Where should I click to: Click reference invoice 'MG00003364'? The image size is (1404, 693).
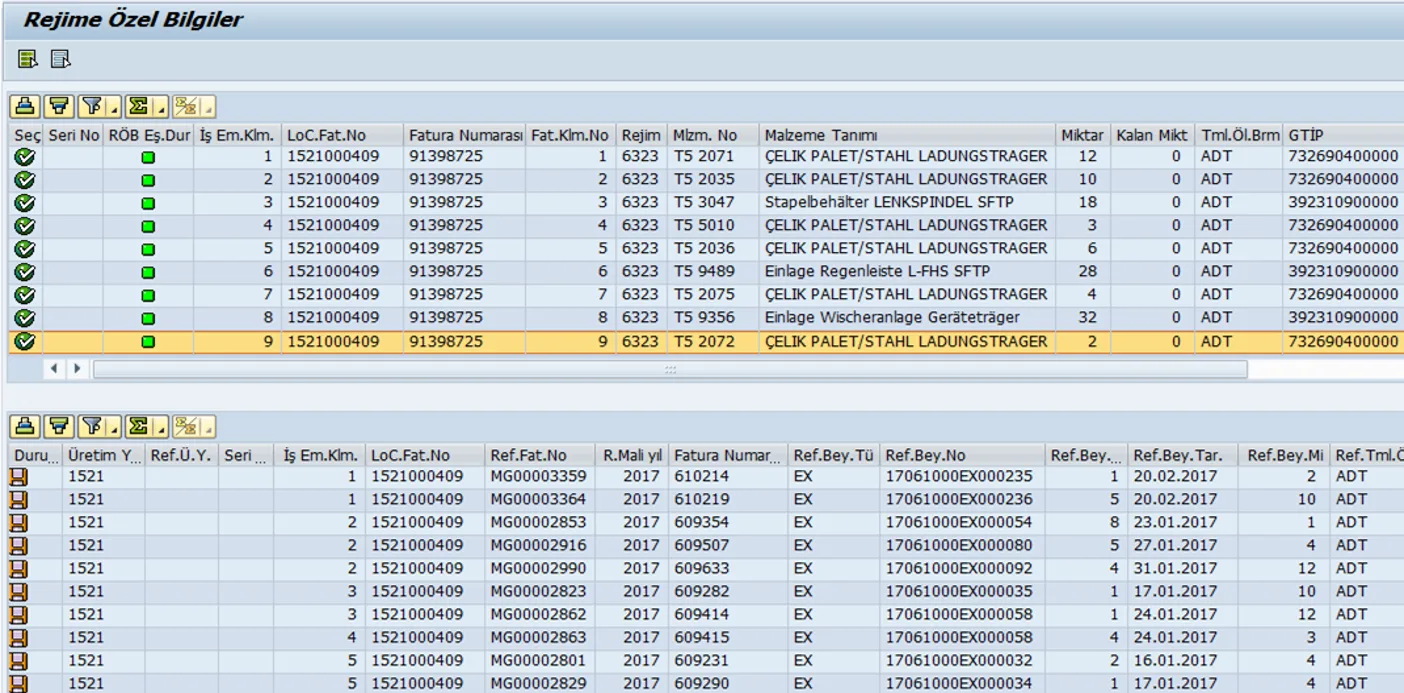tap(538, 499)
